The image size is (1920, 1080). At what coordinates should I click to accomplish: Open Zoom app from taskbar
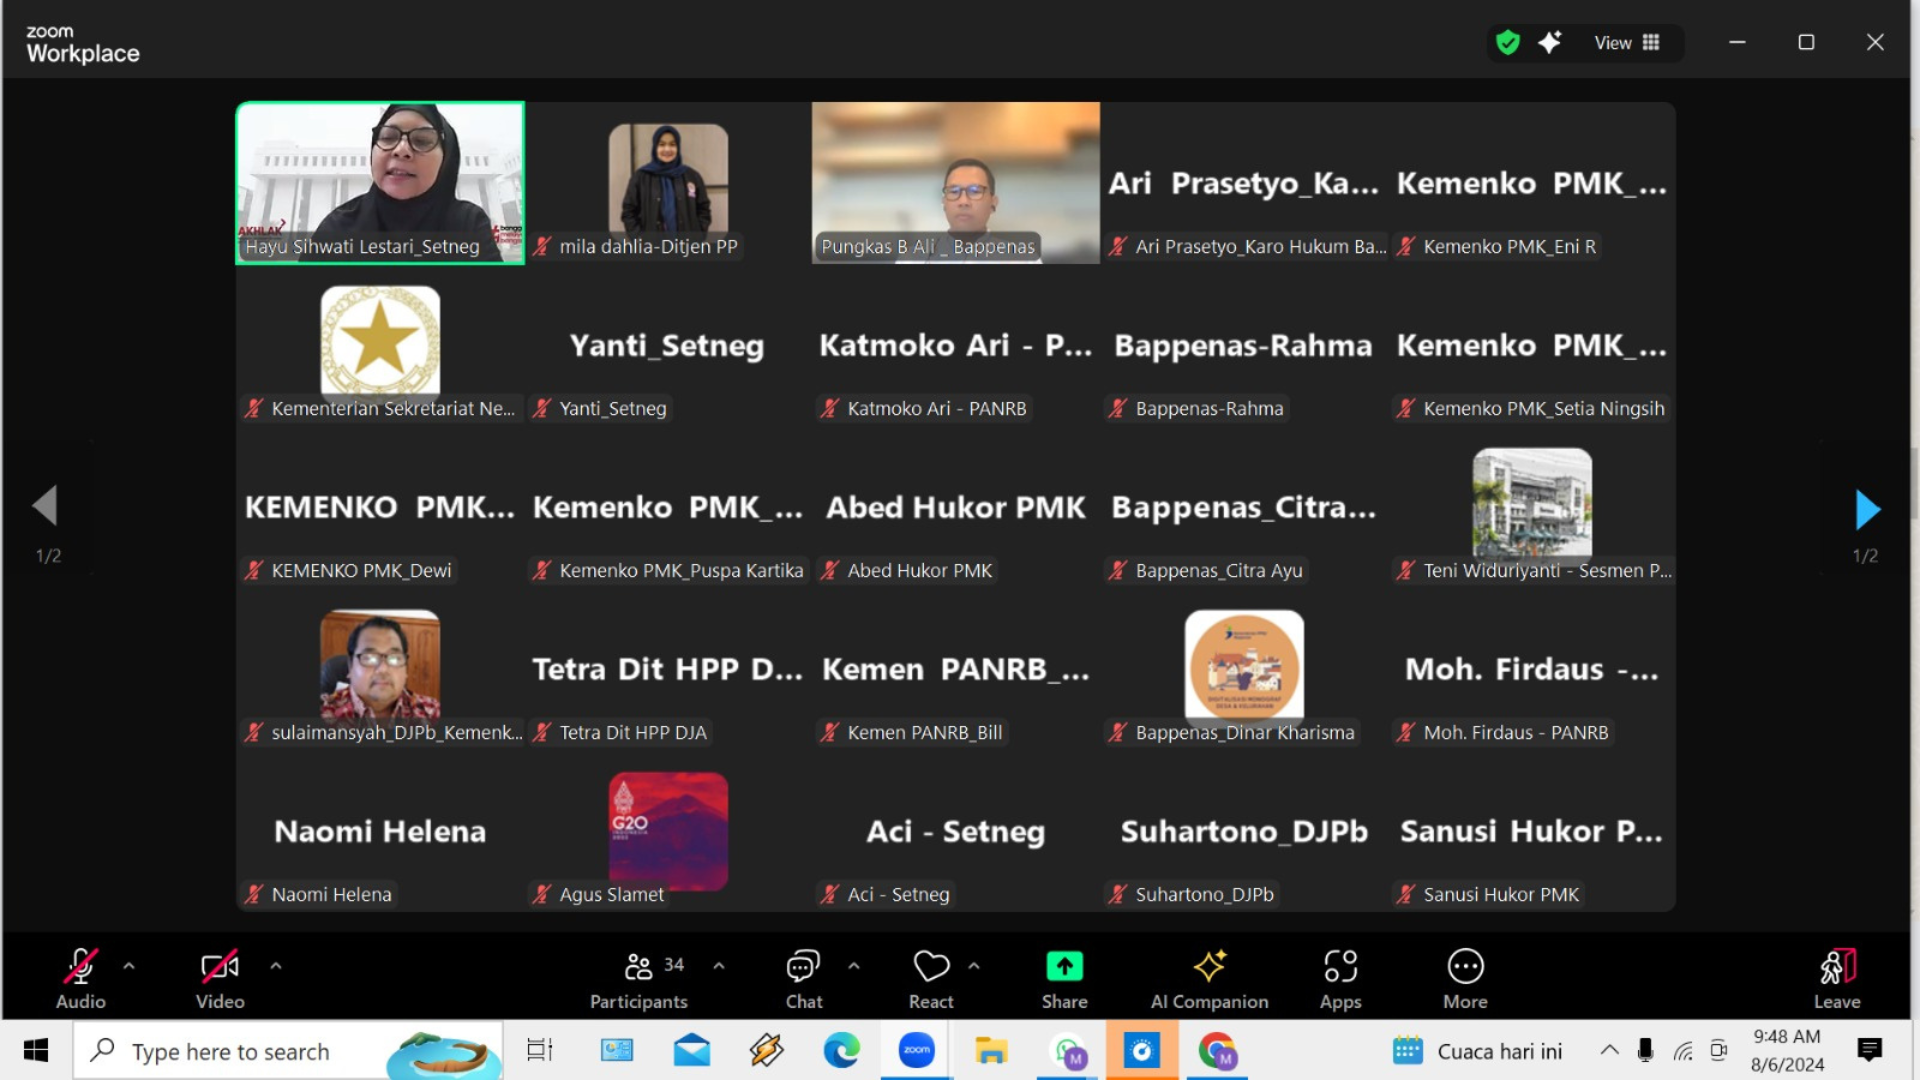(917, 1050)
